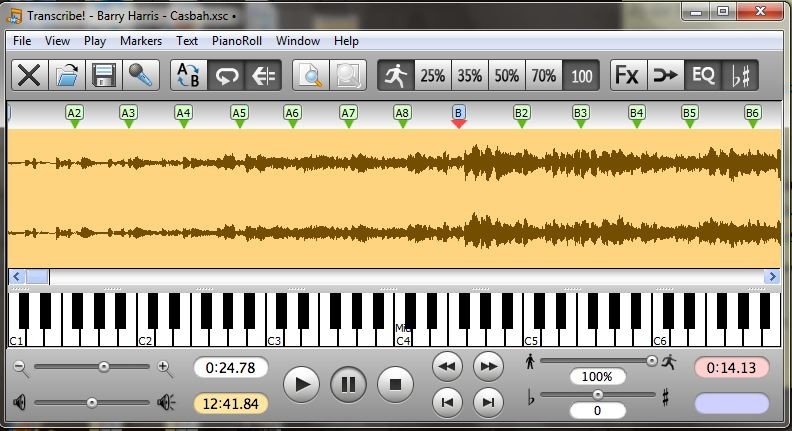Toggle the flat/sharp tuning icon
This screenshot has width=792, height=431.
740,76
